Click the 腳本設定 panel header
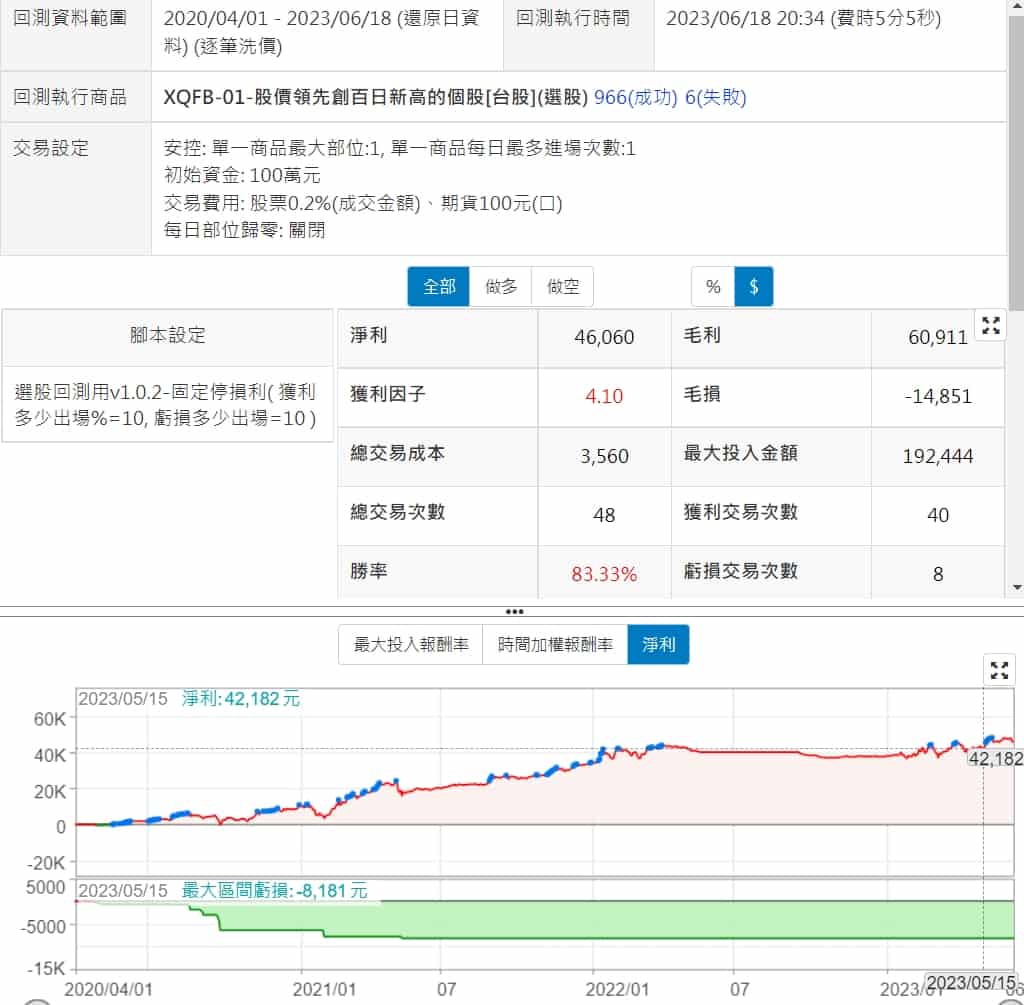The width and height of the screenshot is (1024, 1005). pyautogui.click(x=167, y=336)
